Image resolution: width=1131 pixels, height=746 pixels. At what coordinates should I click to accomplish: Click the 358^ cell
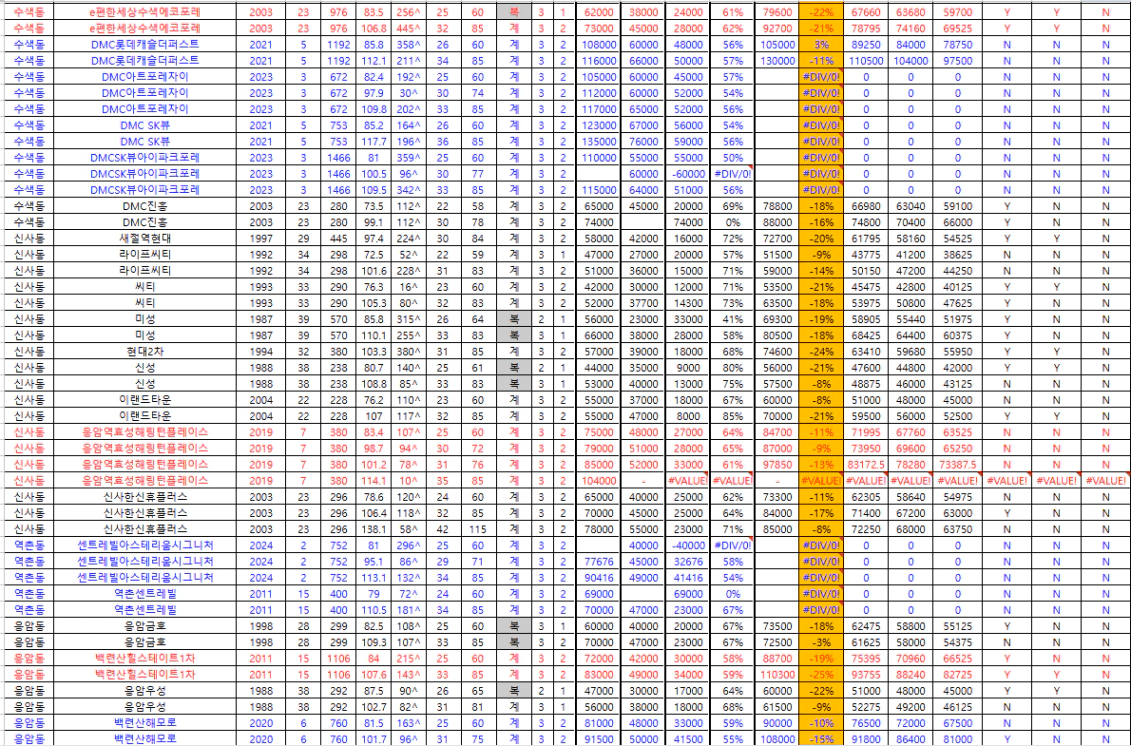(408, 45)
